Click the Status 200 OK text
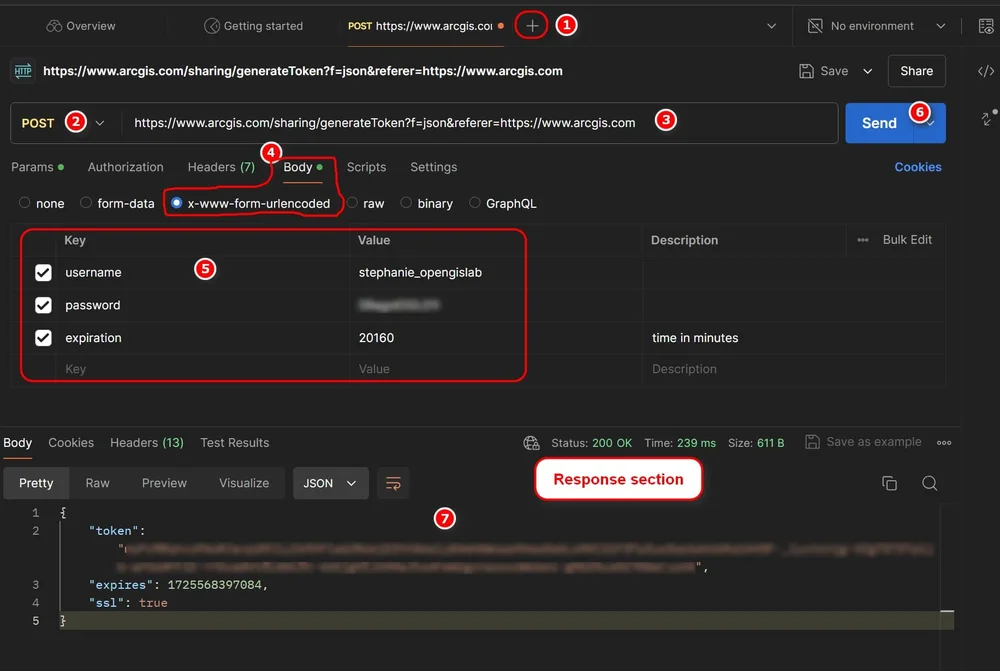The image size is (1000, 671). tap(592, 443)
